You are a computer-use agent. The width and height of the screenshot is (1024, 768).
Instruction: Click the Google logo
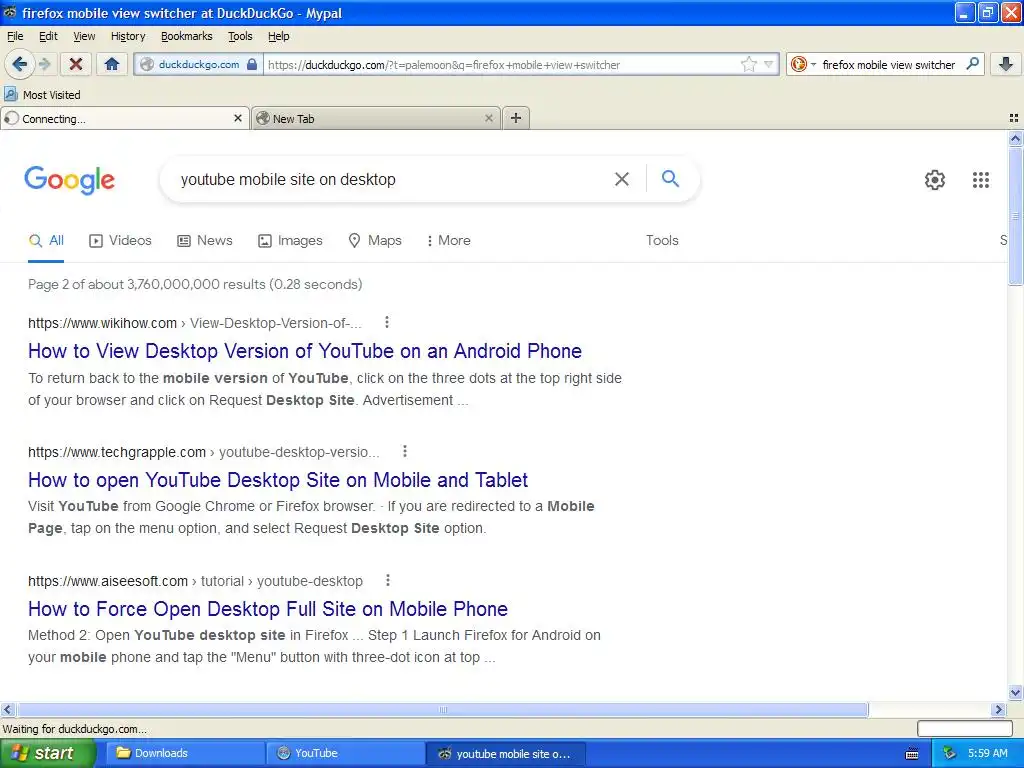point(70,180)
